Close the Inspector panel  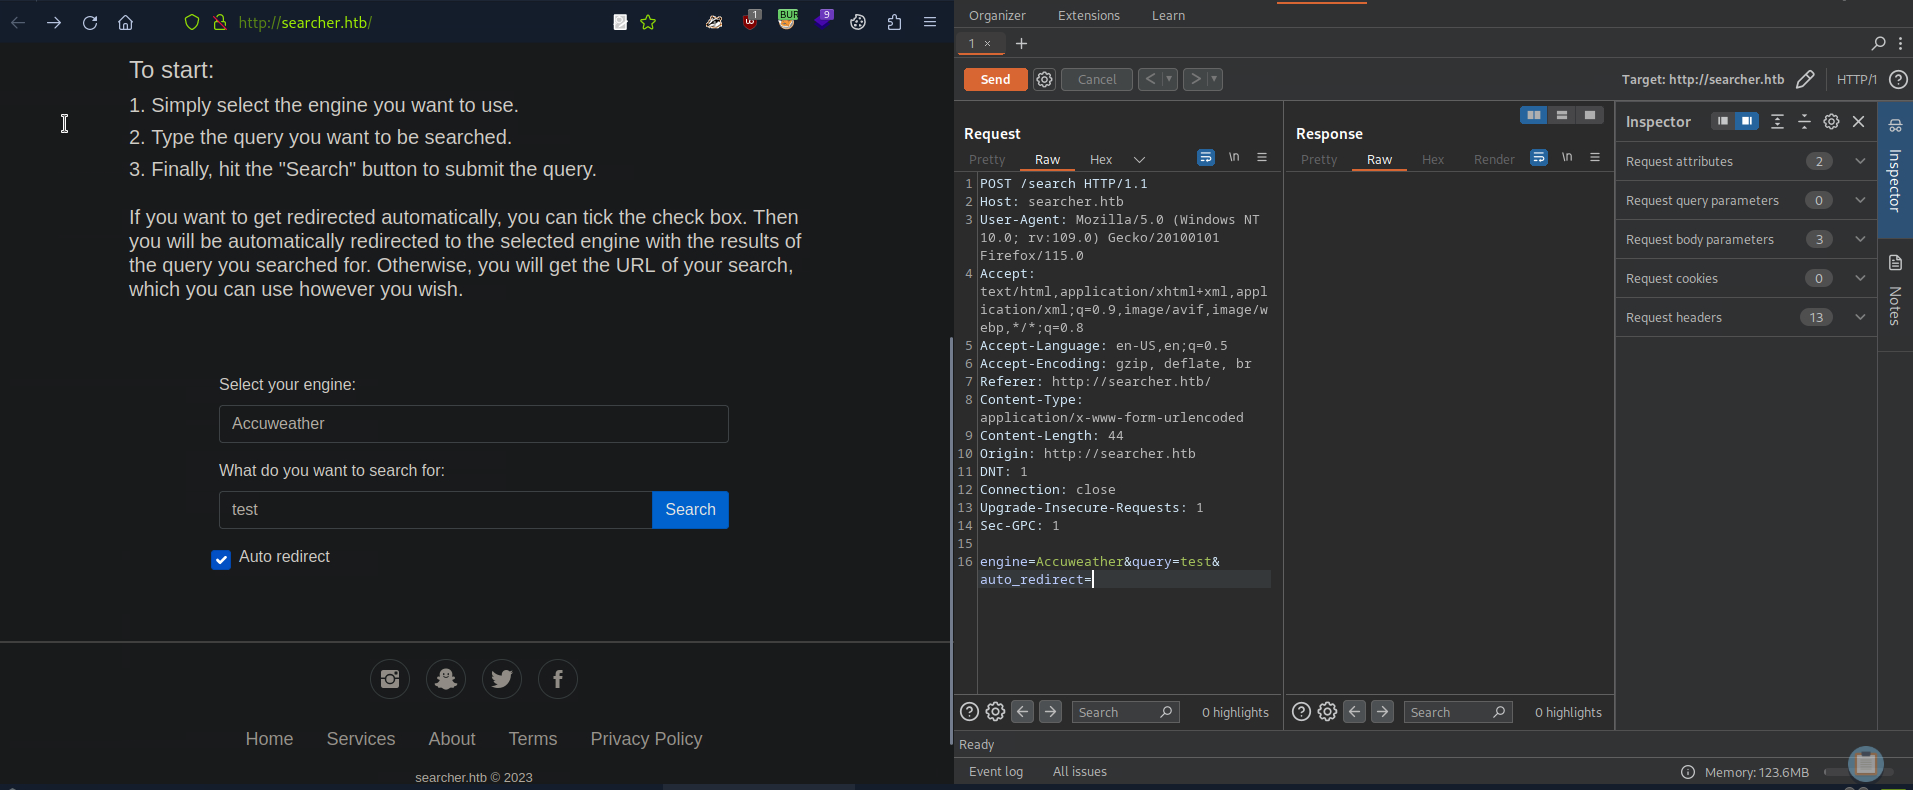pos(1858,121)
